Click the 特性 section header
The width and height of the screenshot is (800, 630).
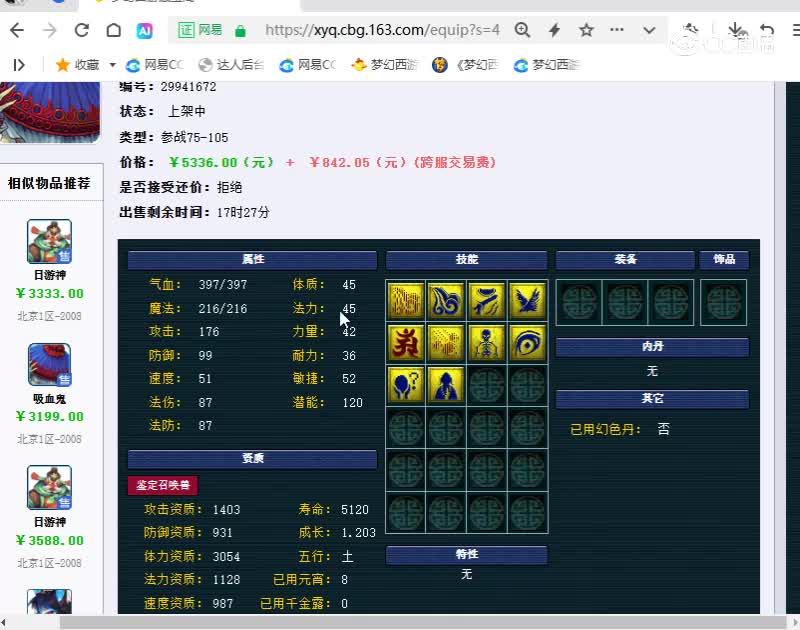coord(466,554)
